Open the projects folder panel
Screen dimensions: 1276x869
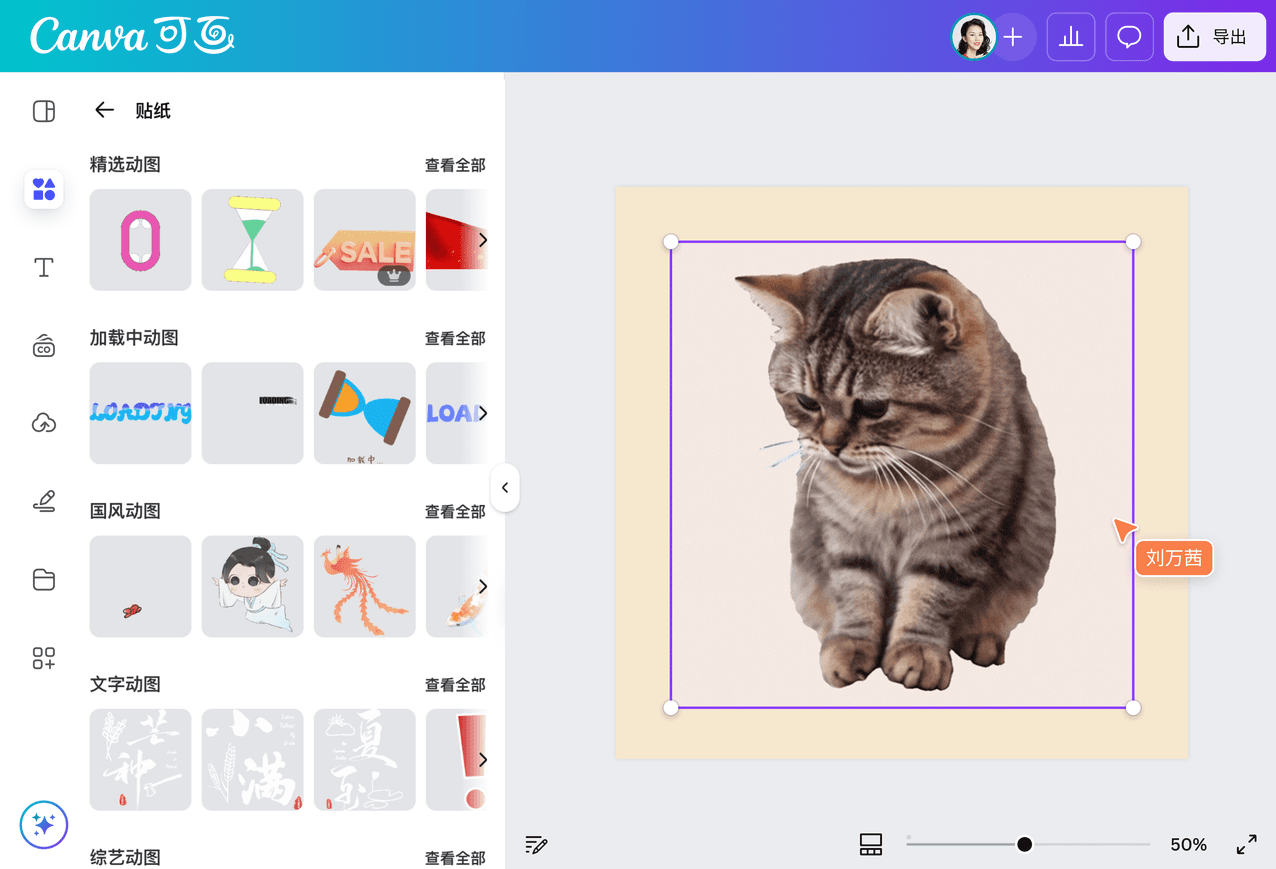43,579
